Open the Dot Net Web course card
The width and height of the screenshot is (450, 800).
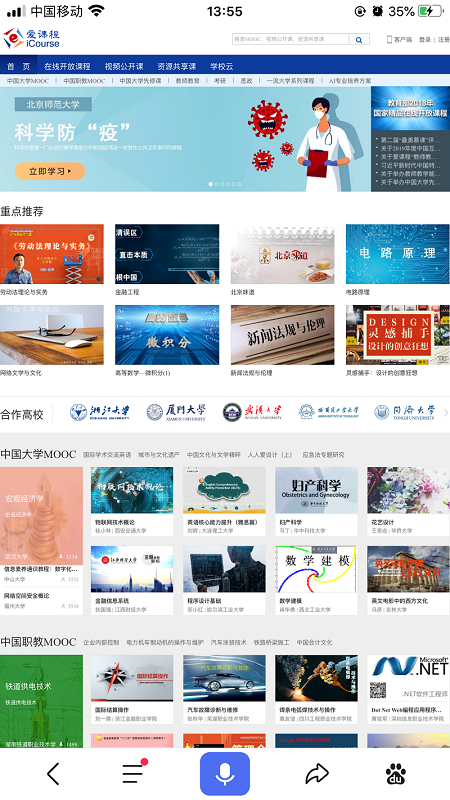pos(408,689)
